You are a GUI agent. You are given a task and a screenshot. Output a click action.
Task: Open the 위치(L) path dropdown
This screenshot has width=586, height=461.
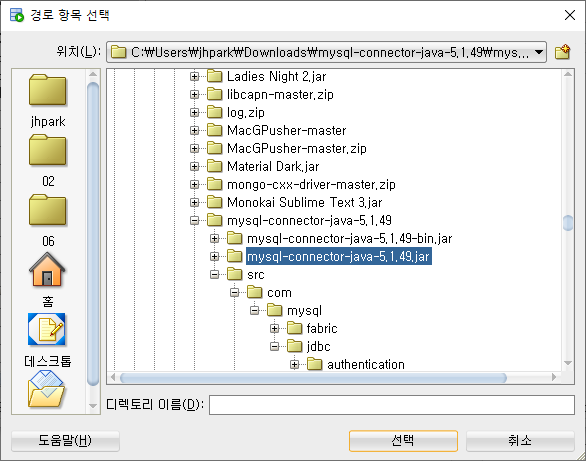[539, 52]
